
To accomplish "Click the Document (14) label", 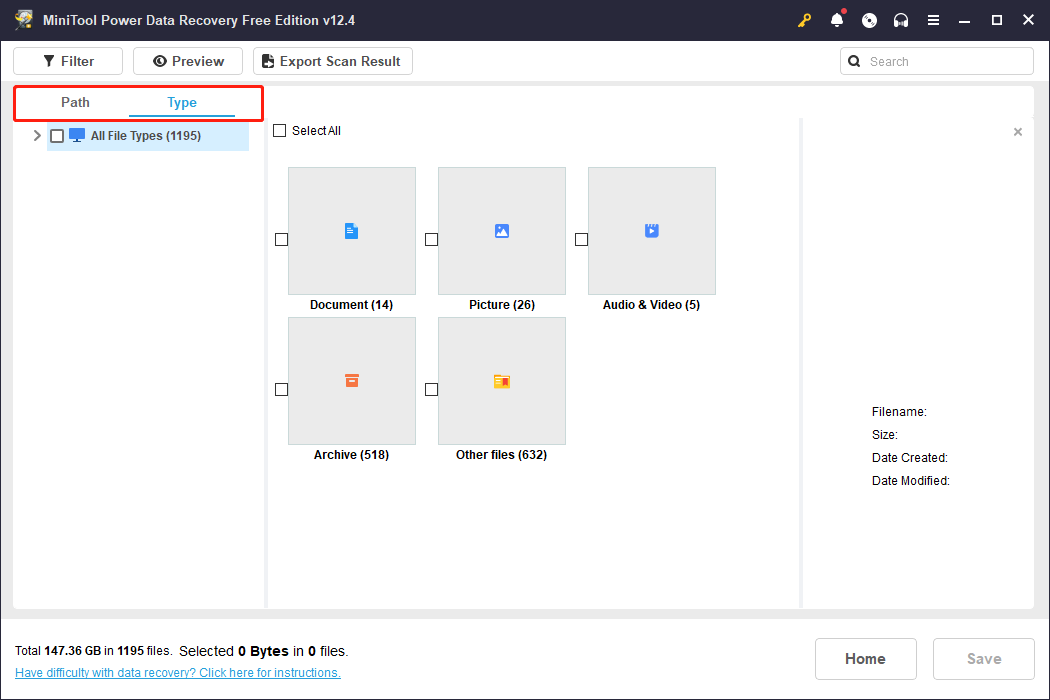I will [352, 305].
